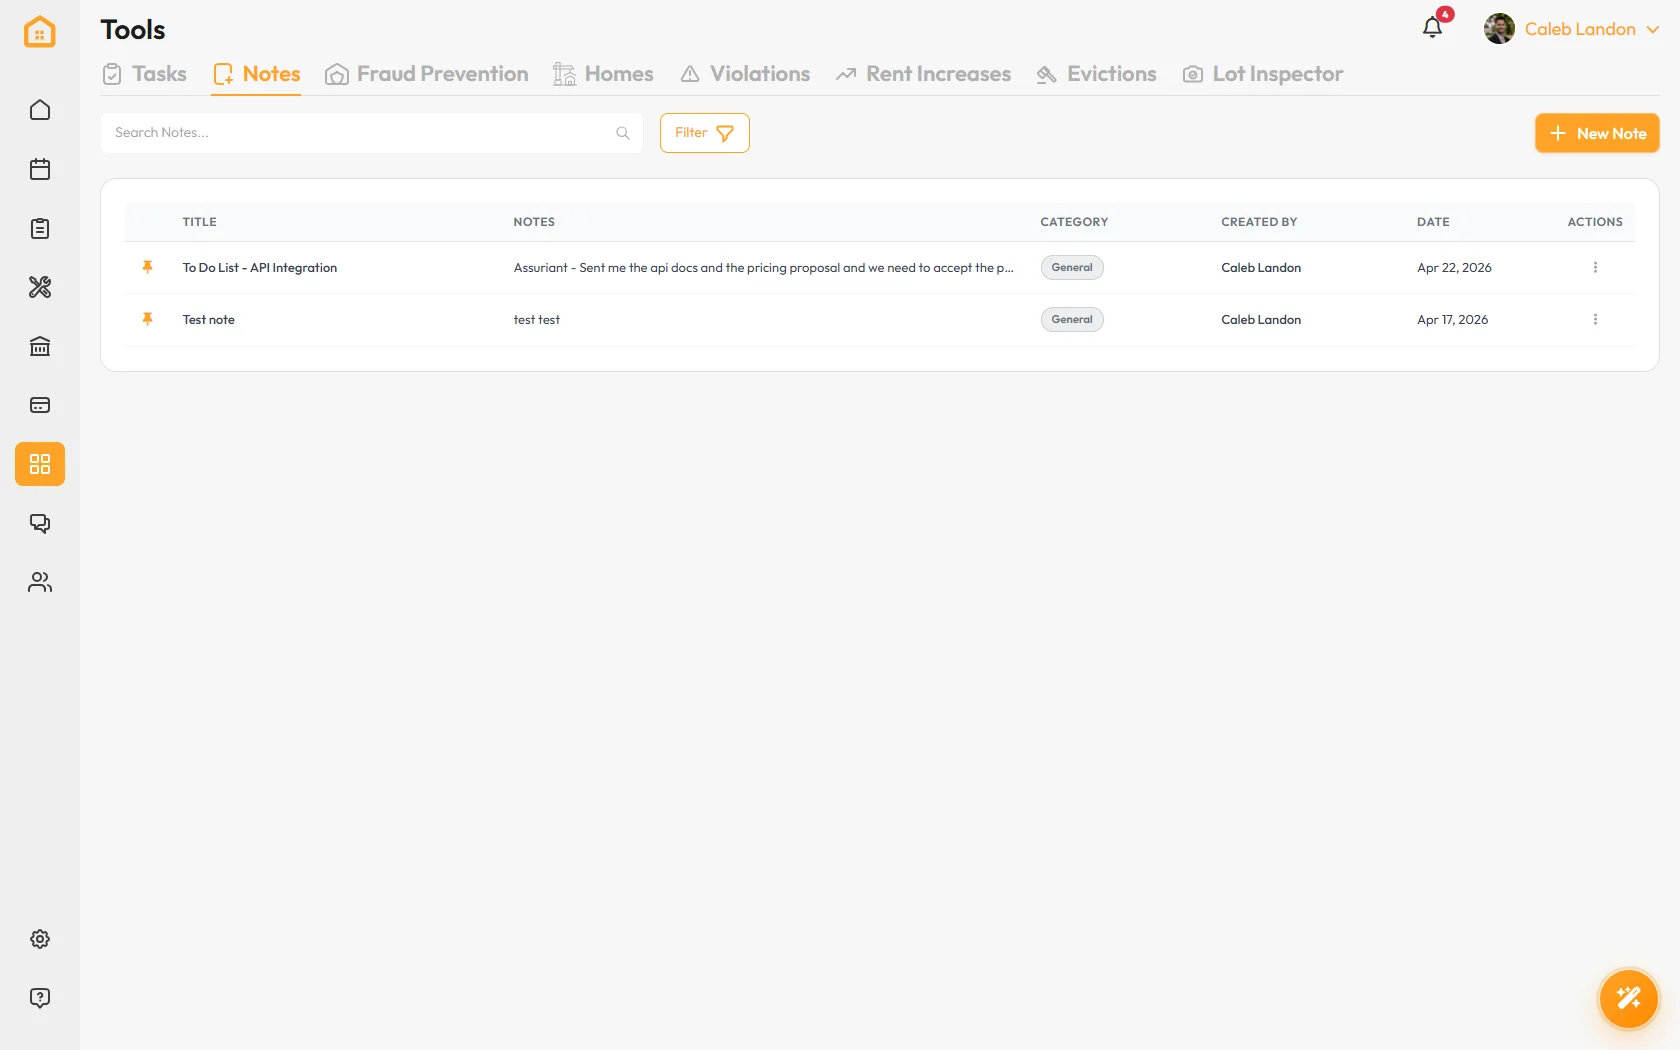
Task: Click General category badge in To Do List row
Action: point(1072,267)
